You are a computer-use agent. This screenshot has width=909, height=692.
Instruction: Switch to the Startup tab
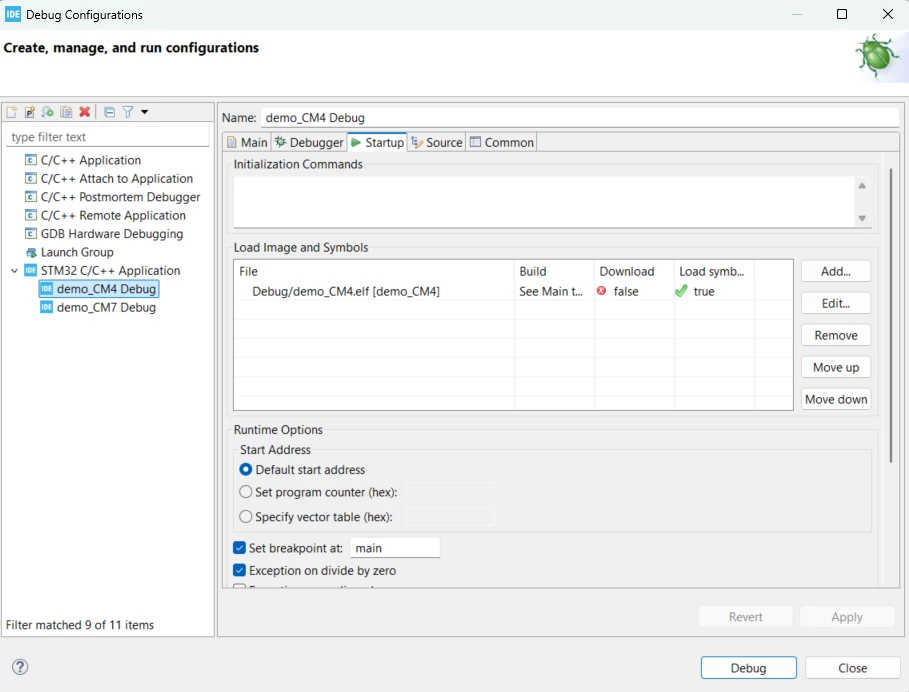pyautogui.click(x=377, y=143)
